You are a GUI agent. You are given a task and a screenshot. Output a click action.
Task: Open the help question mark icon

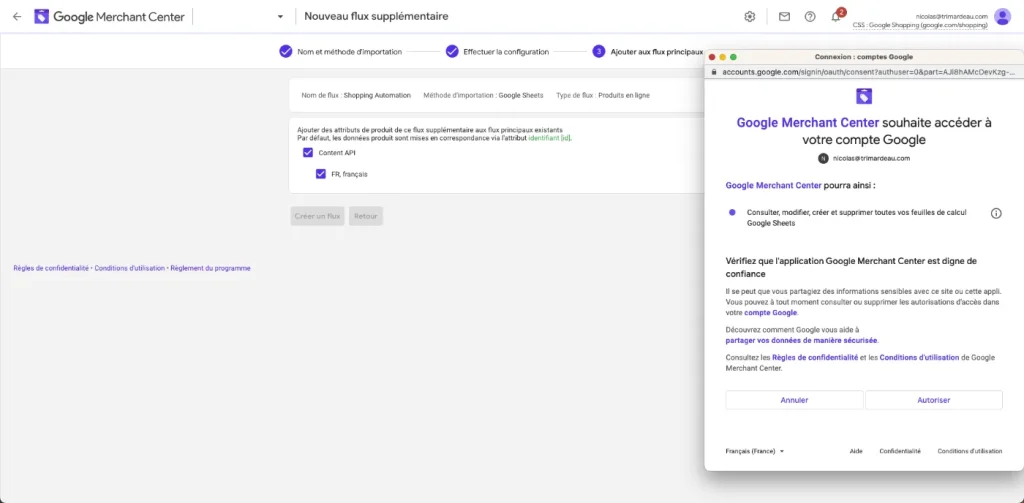tap(810, 16)
